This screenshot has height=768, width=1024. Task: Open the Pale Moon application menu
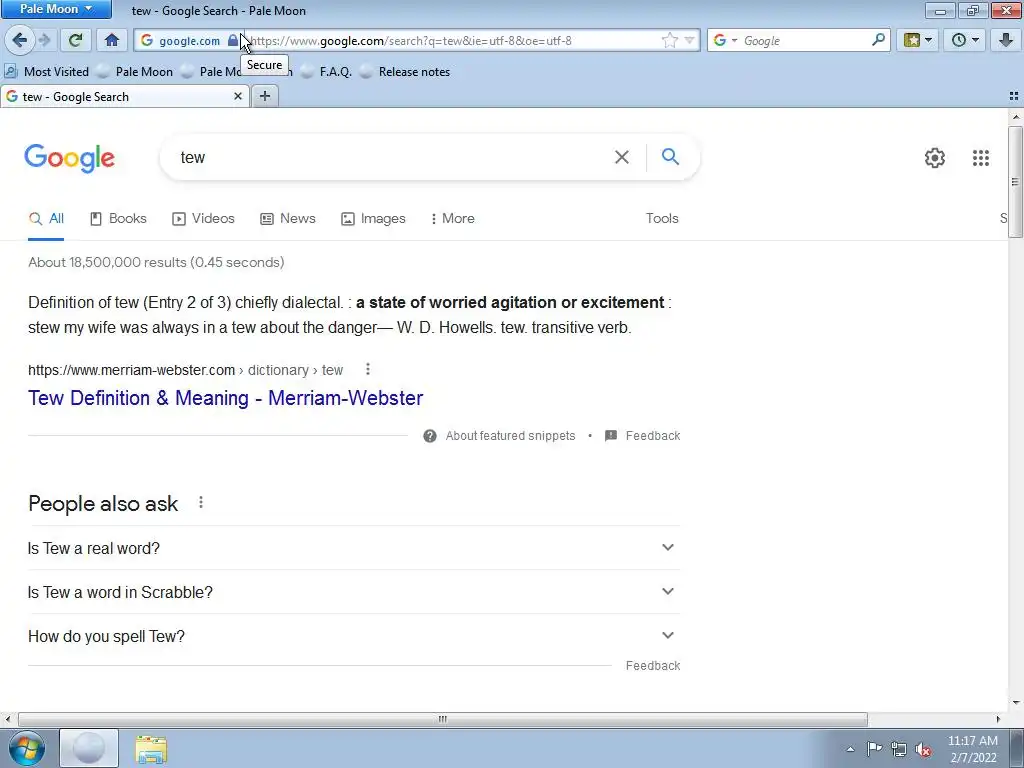[x=56, y=9]
